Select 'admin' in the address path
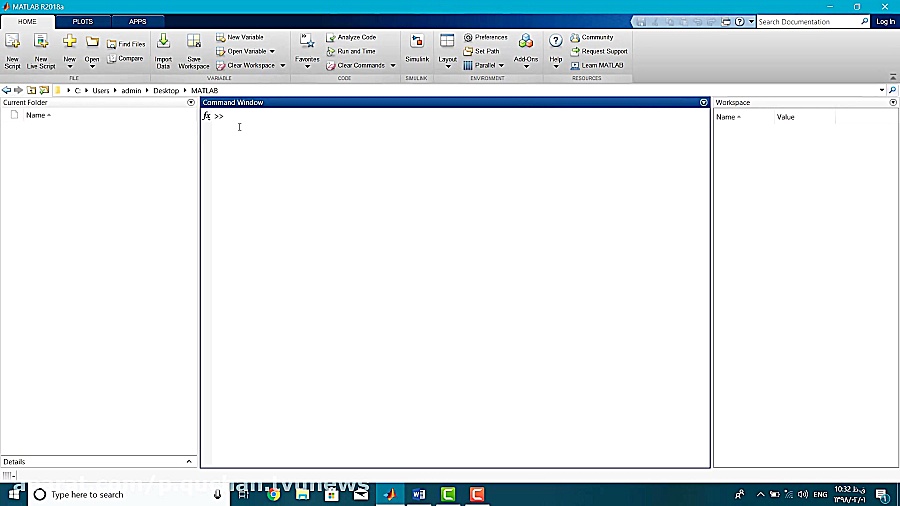Image resolution: width=900 pixels, height=506 pixels. (131, 91)
